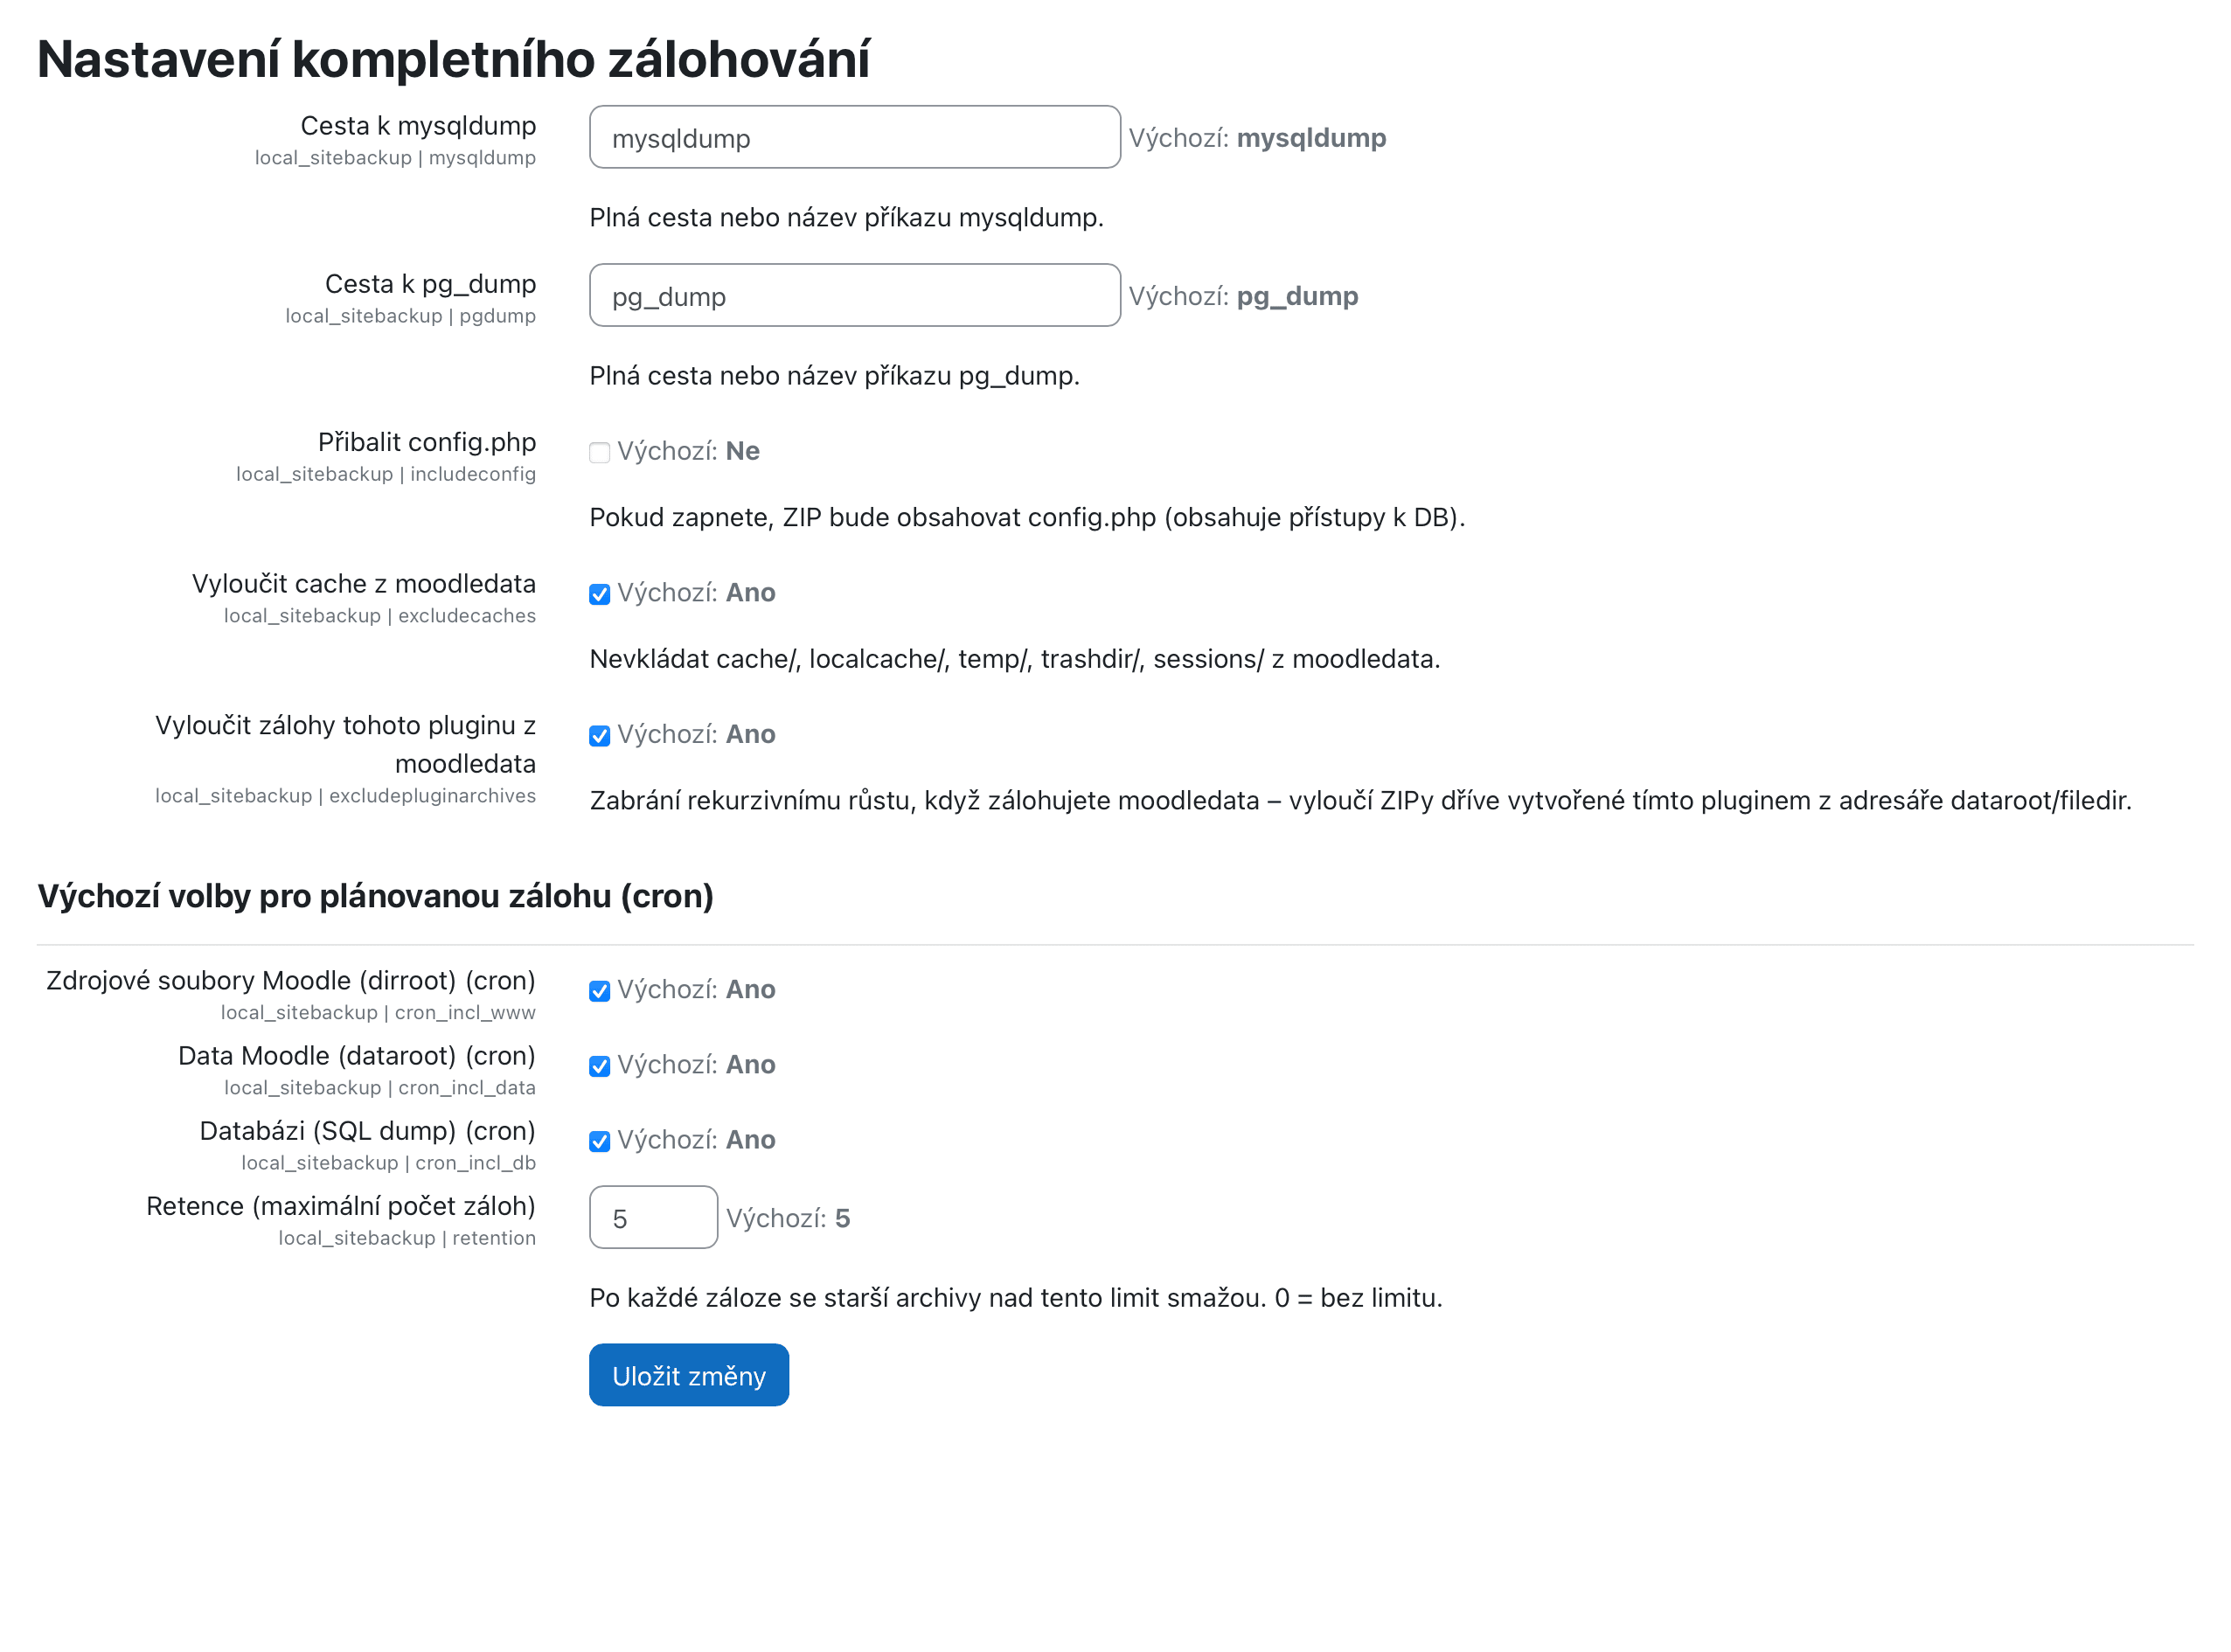
Task: Click the mysqldump path input field
Action: pos(853,138)
